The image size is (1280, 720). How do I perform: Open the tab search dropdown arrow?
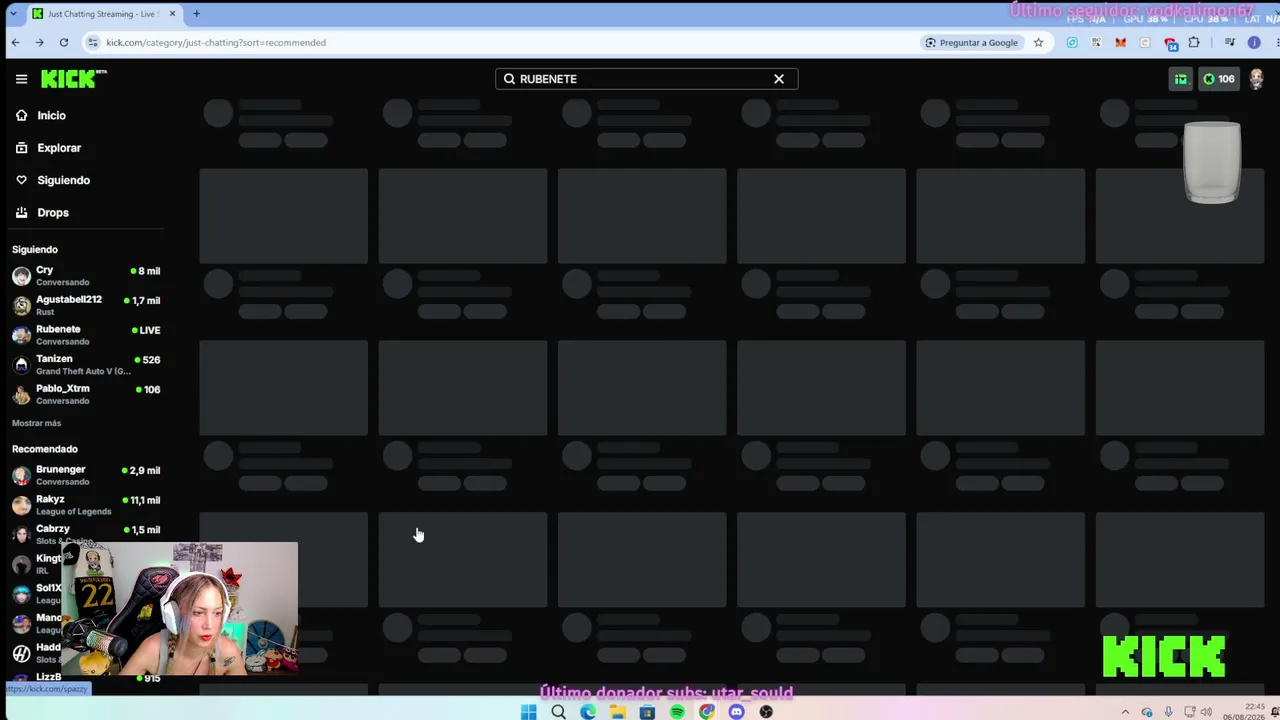pos(12,14)
